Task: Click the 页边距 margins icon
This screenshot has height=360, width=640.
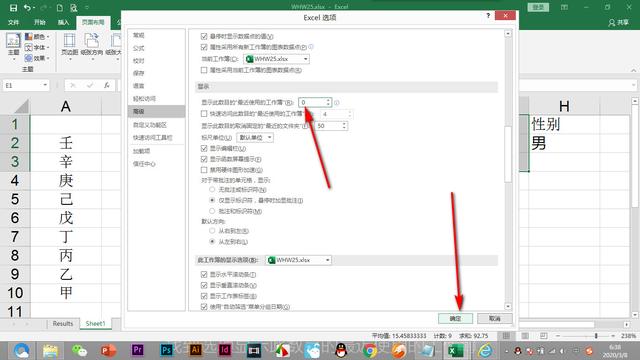Action: (69, 41)
